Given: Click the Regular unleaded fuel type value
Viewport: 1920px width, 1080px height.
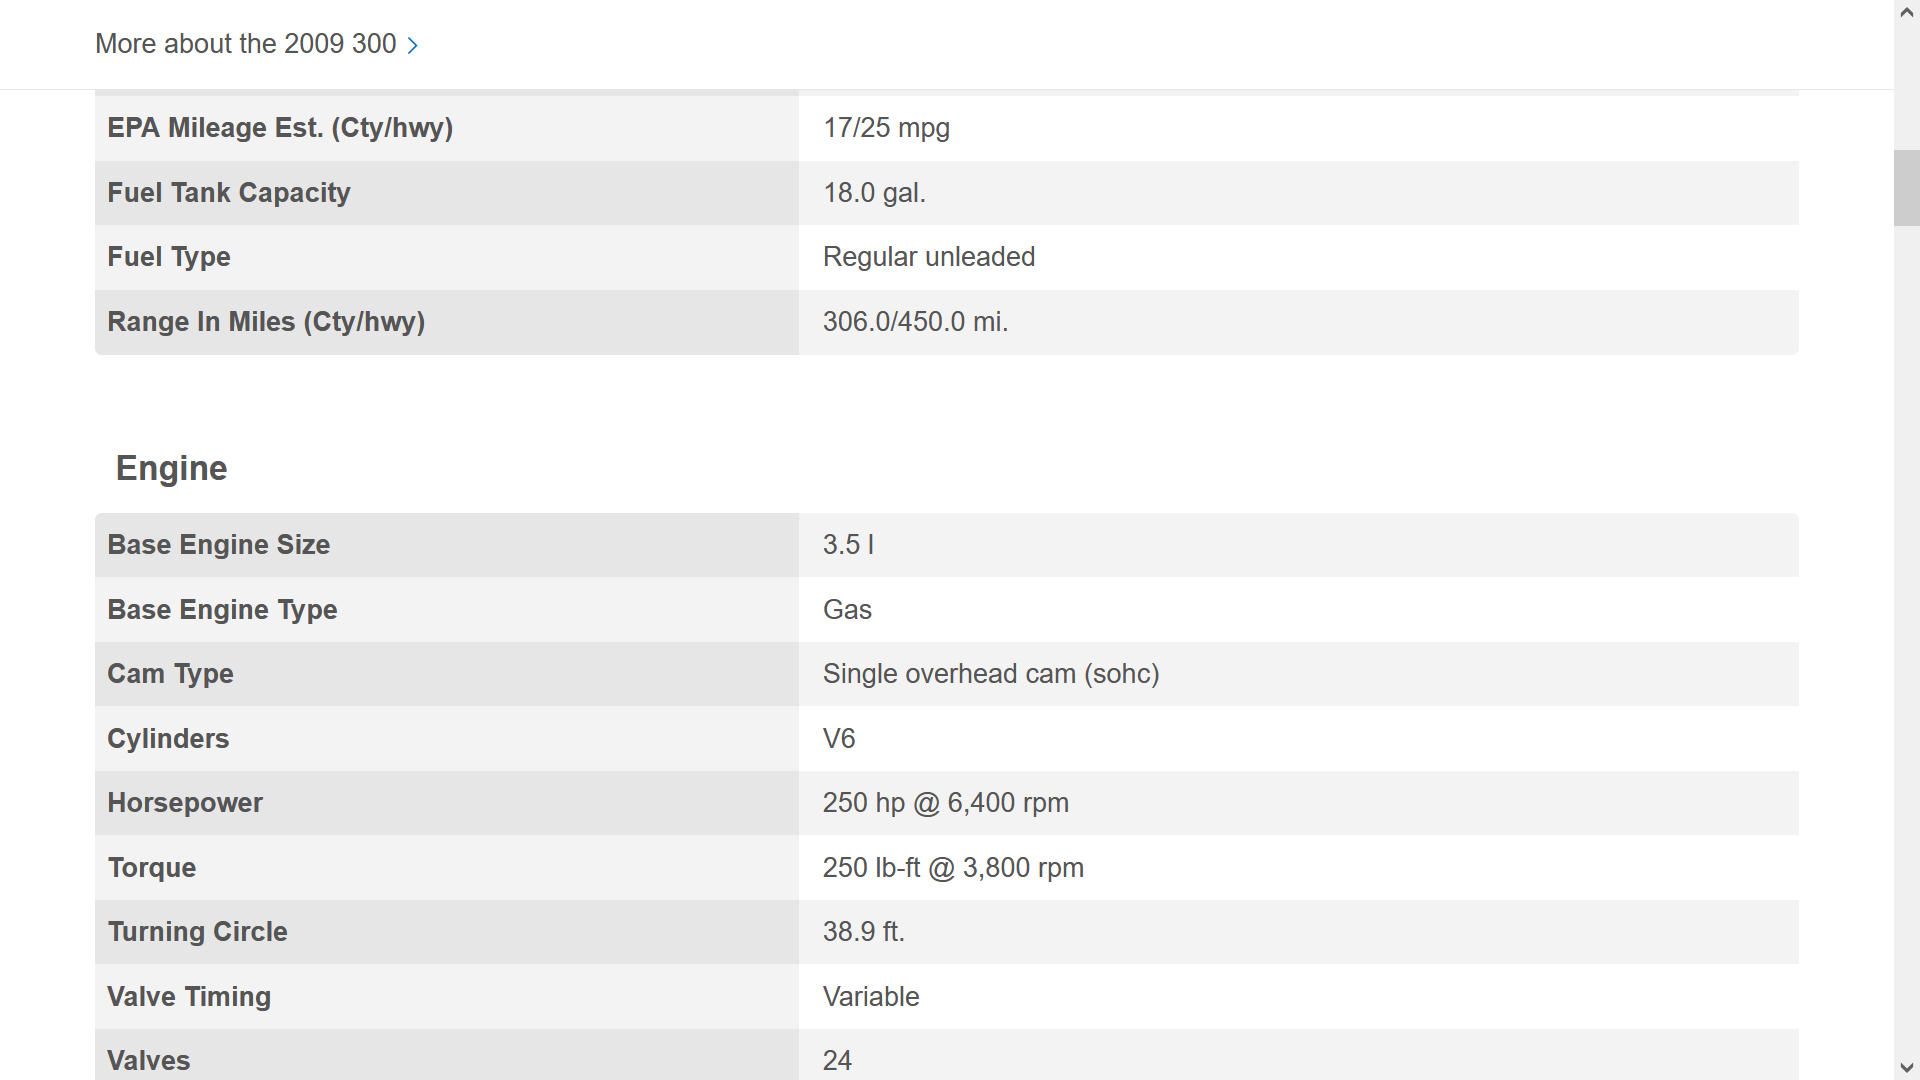Looking at the screenshot, I should pos(929,257).
